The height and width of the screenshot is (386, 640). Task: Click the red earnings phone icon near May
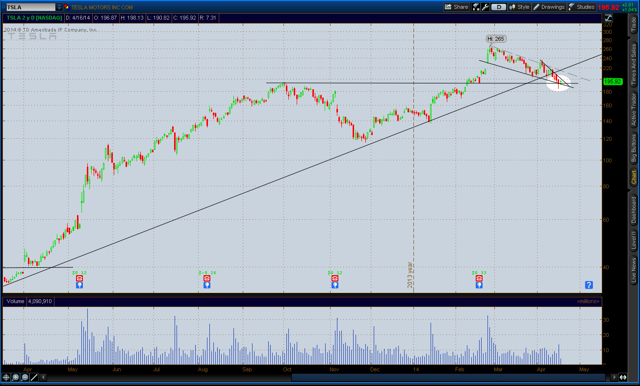[x=79, y=278]
